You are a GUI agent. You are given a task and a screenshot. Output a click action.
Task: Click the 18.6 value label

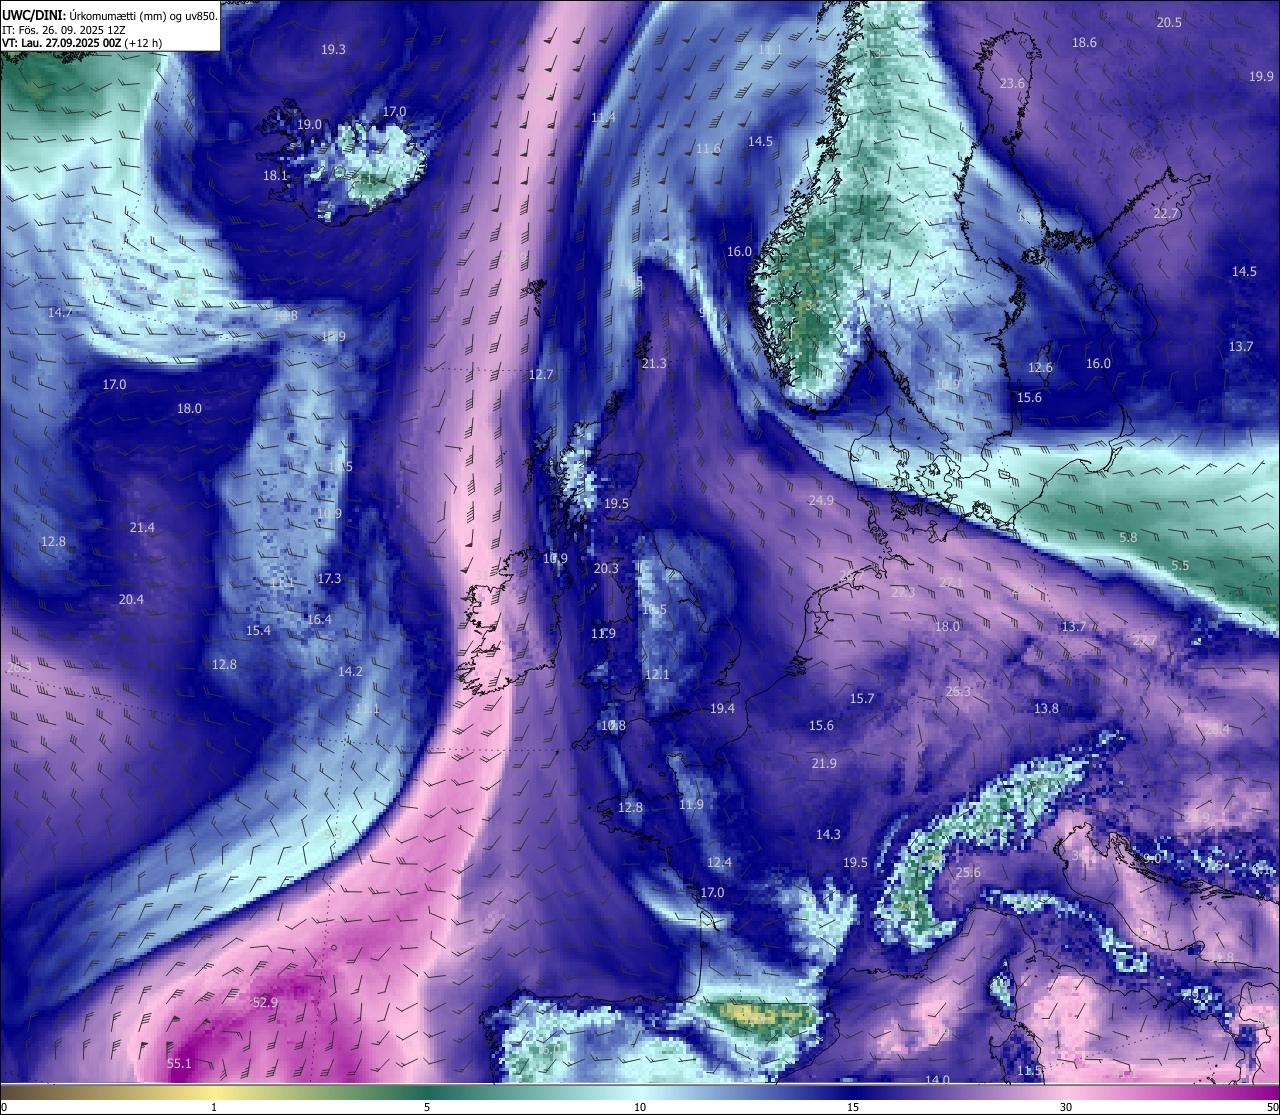coord(1084,43)
